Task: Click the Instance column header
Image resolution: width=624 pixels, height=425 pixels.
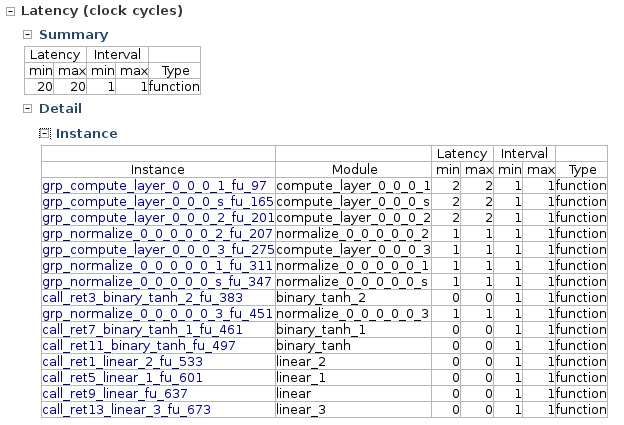Action: tap(158, 170)
